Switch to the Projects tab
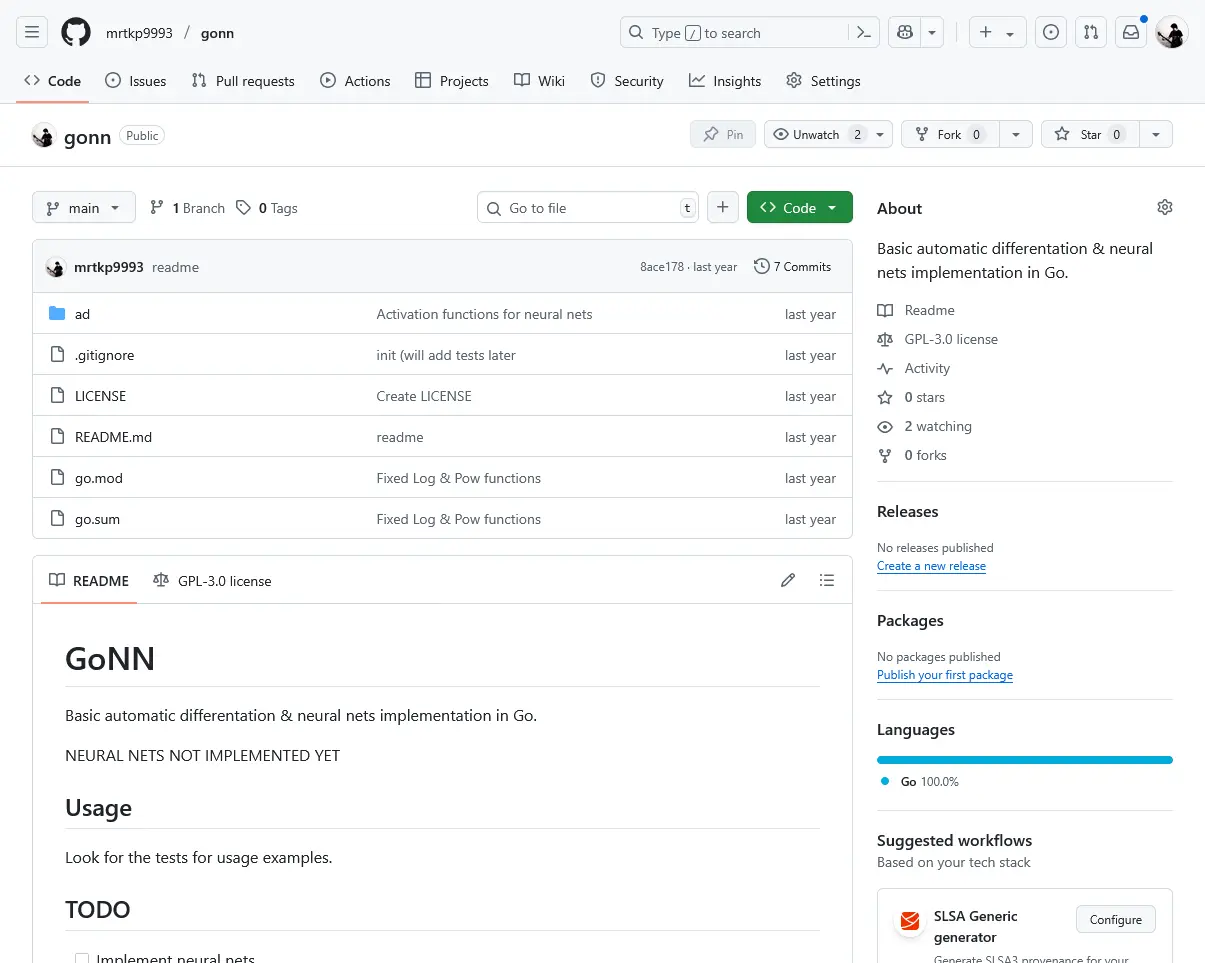This screenshot has width=1205, height=963. tap(452, 81)
